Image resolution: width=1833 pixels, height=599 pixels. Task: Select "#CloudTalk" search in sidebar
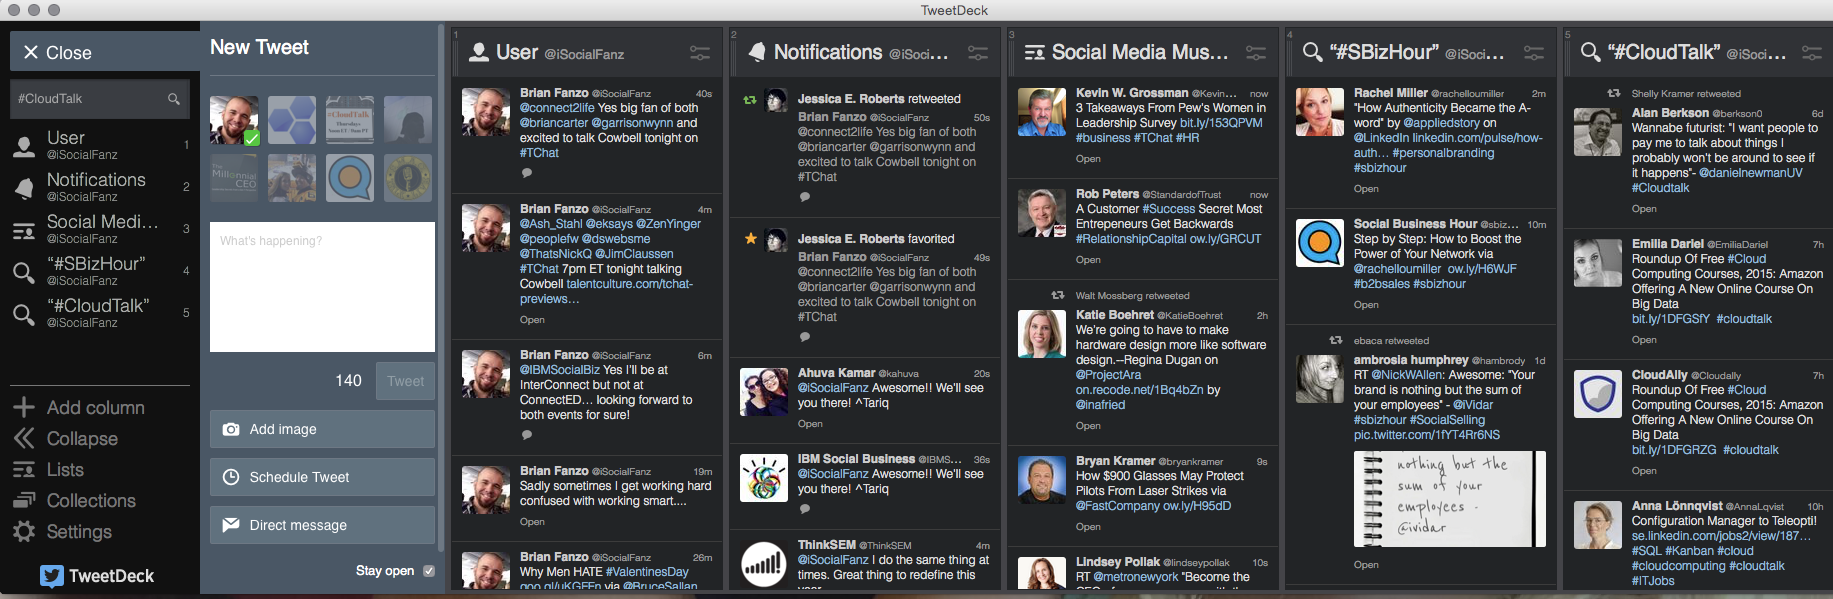(100, 312)
